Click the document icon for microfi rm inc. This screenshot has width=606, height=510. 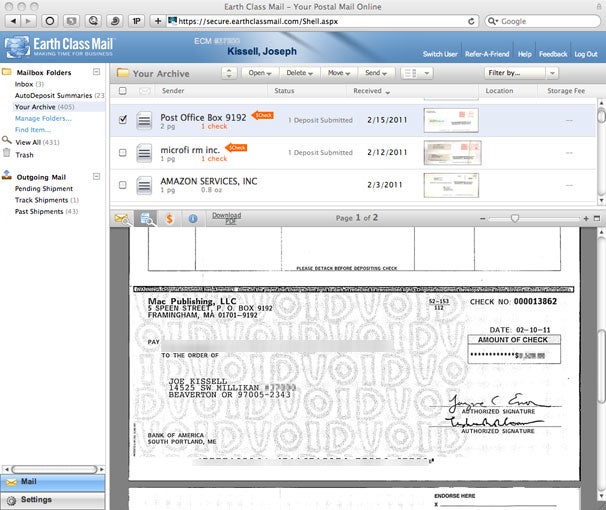click(144, 153)
